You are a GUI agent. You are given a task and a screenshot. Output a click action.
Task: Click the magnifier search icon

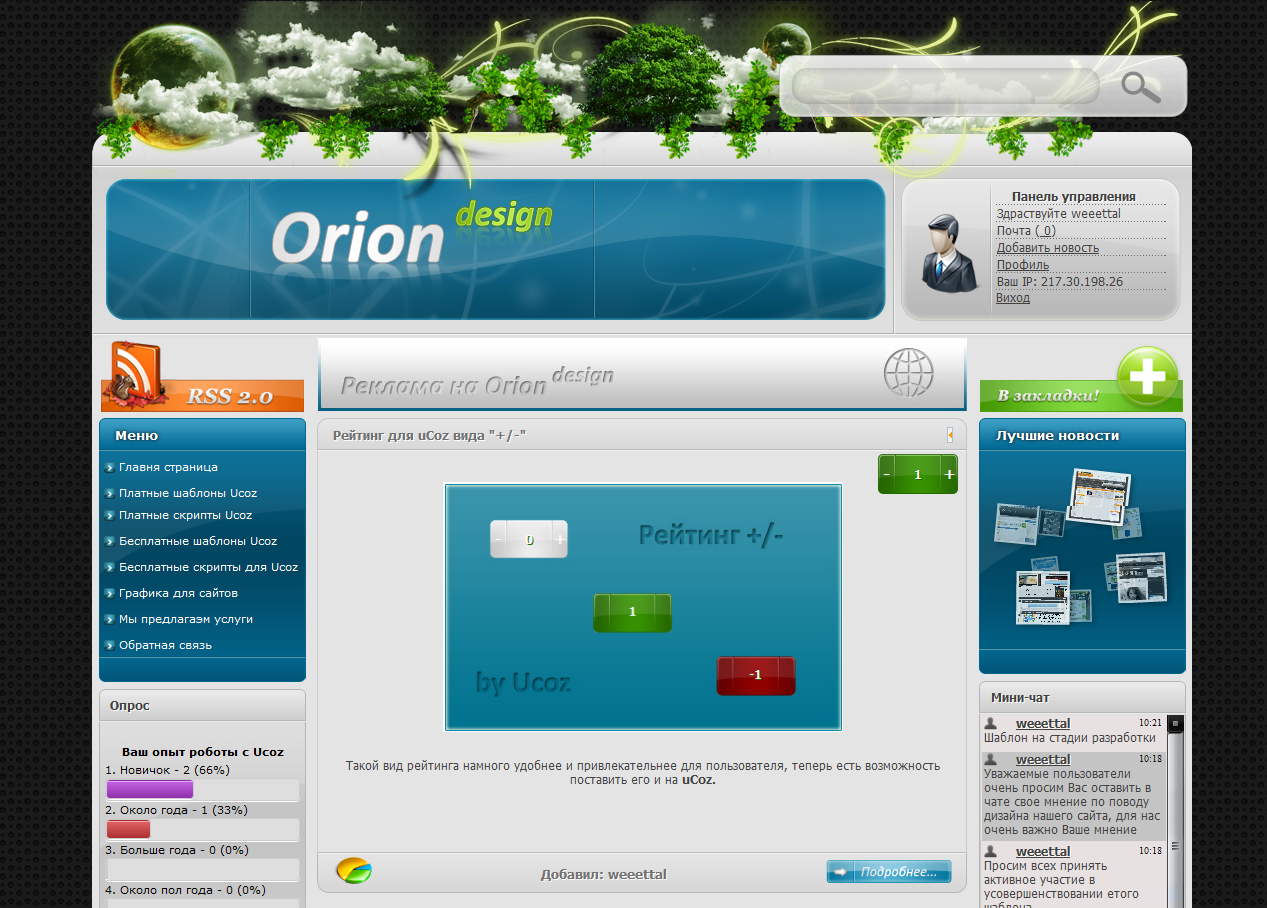tap(1141, 88)
